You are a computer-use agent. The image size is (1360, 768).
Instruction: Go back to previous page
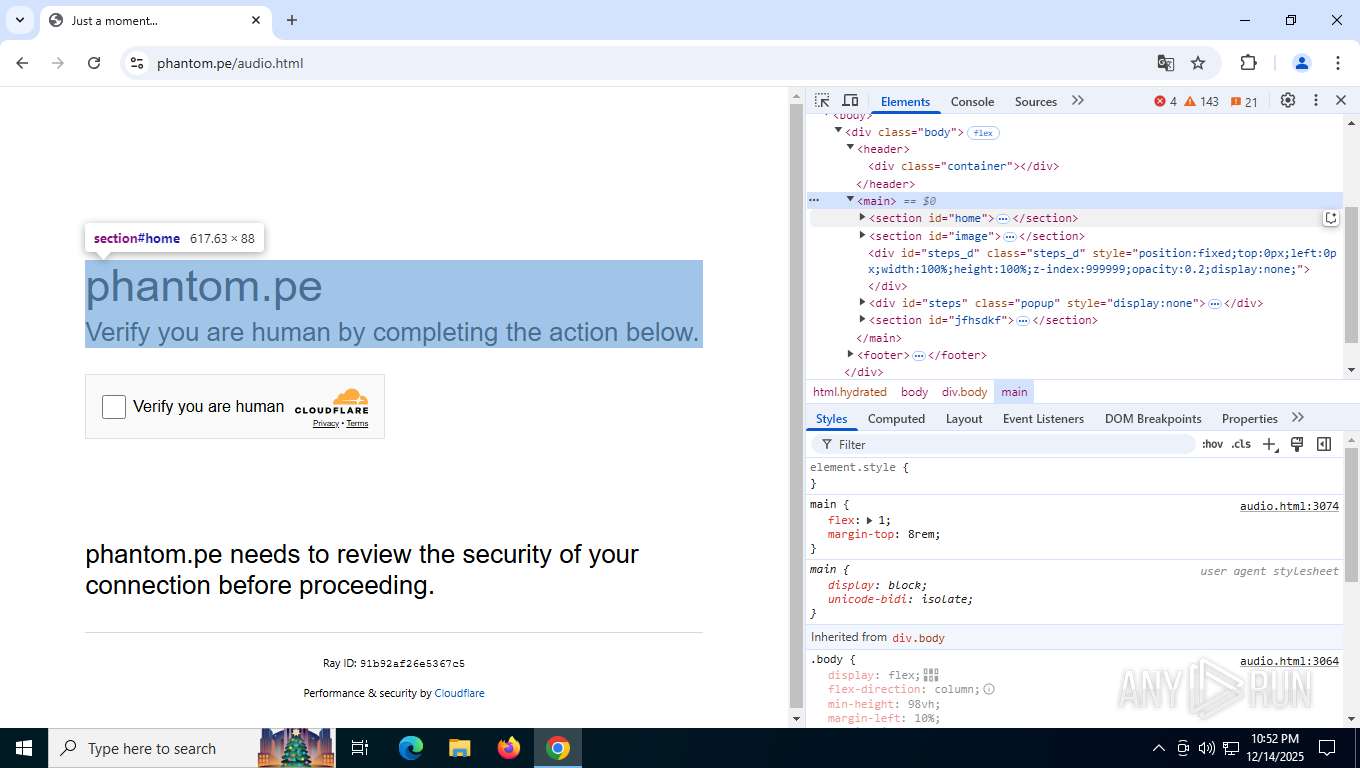pyautogui.click(x=22, y=63)
